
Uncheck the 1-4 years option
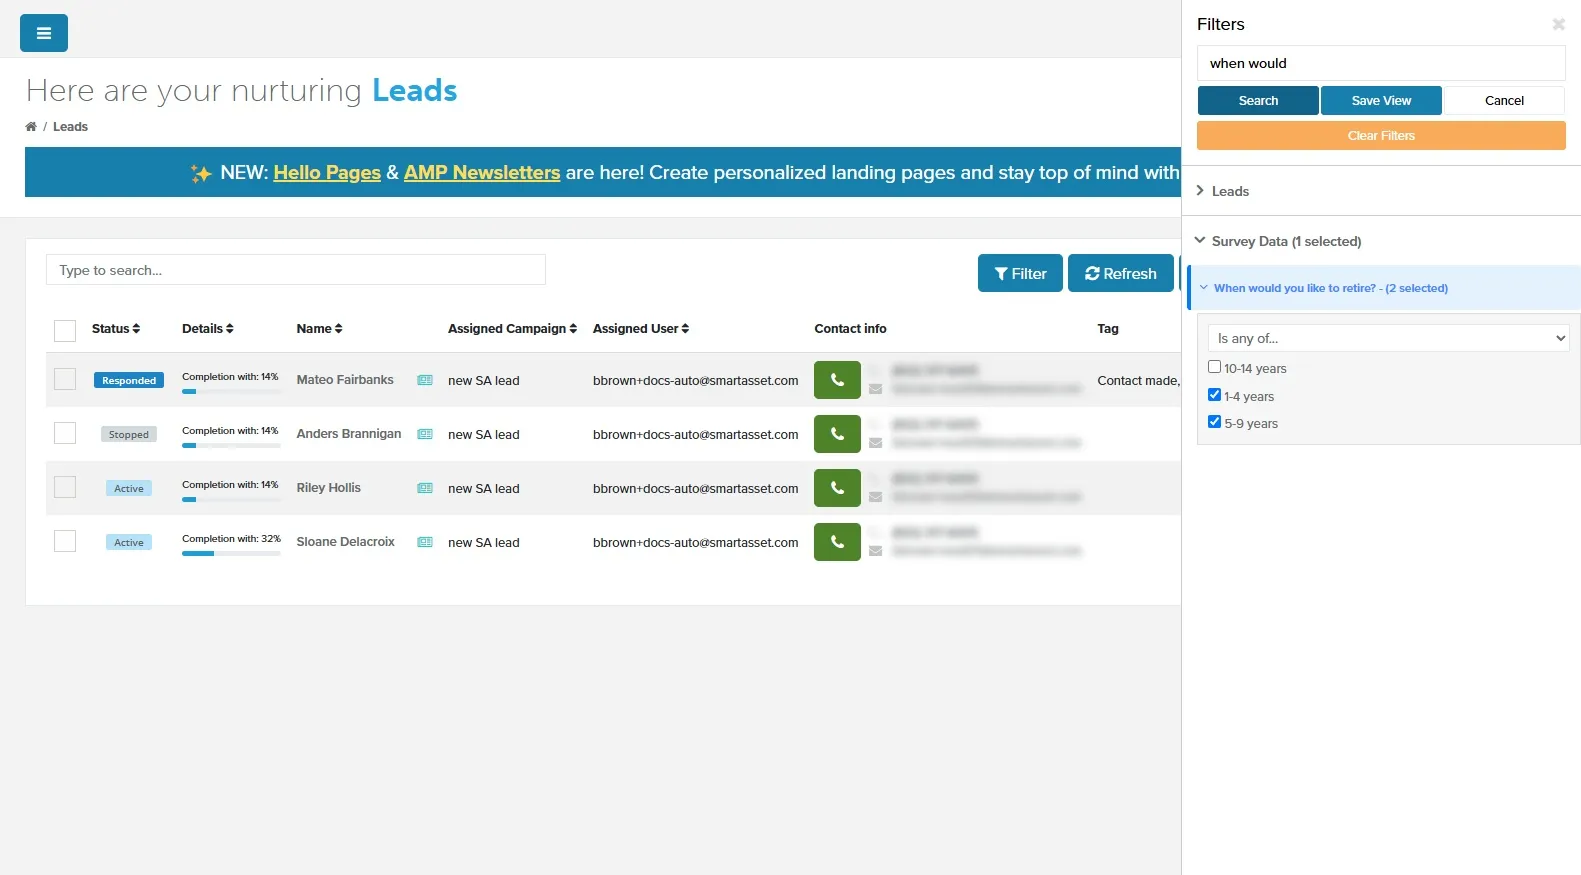point(1214,395)
